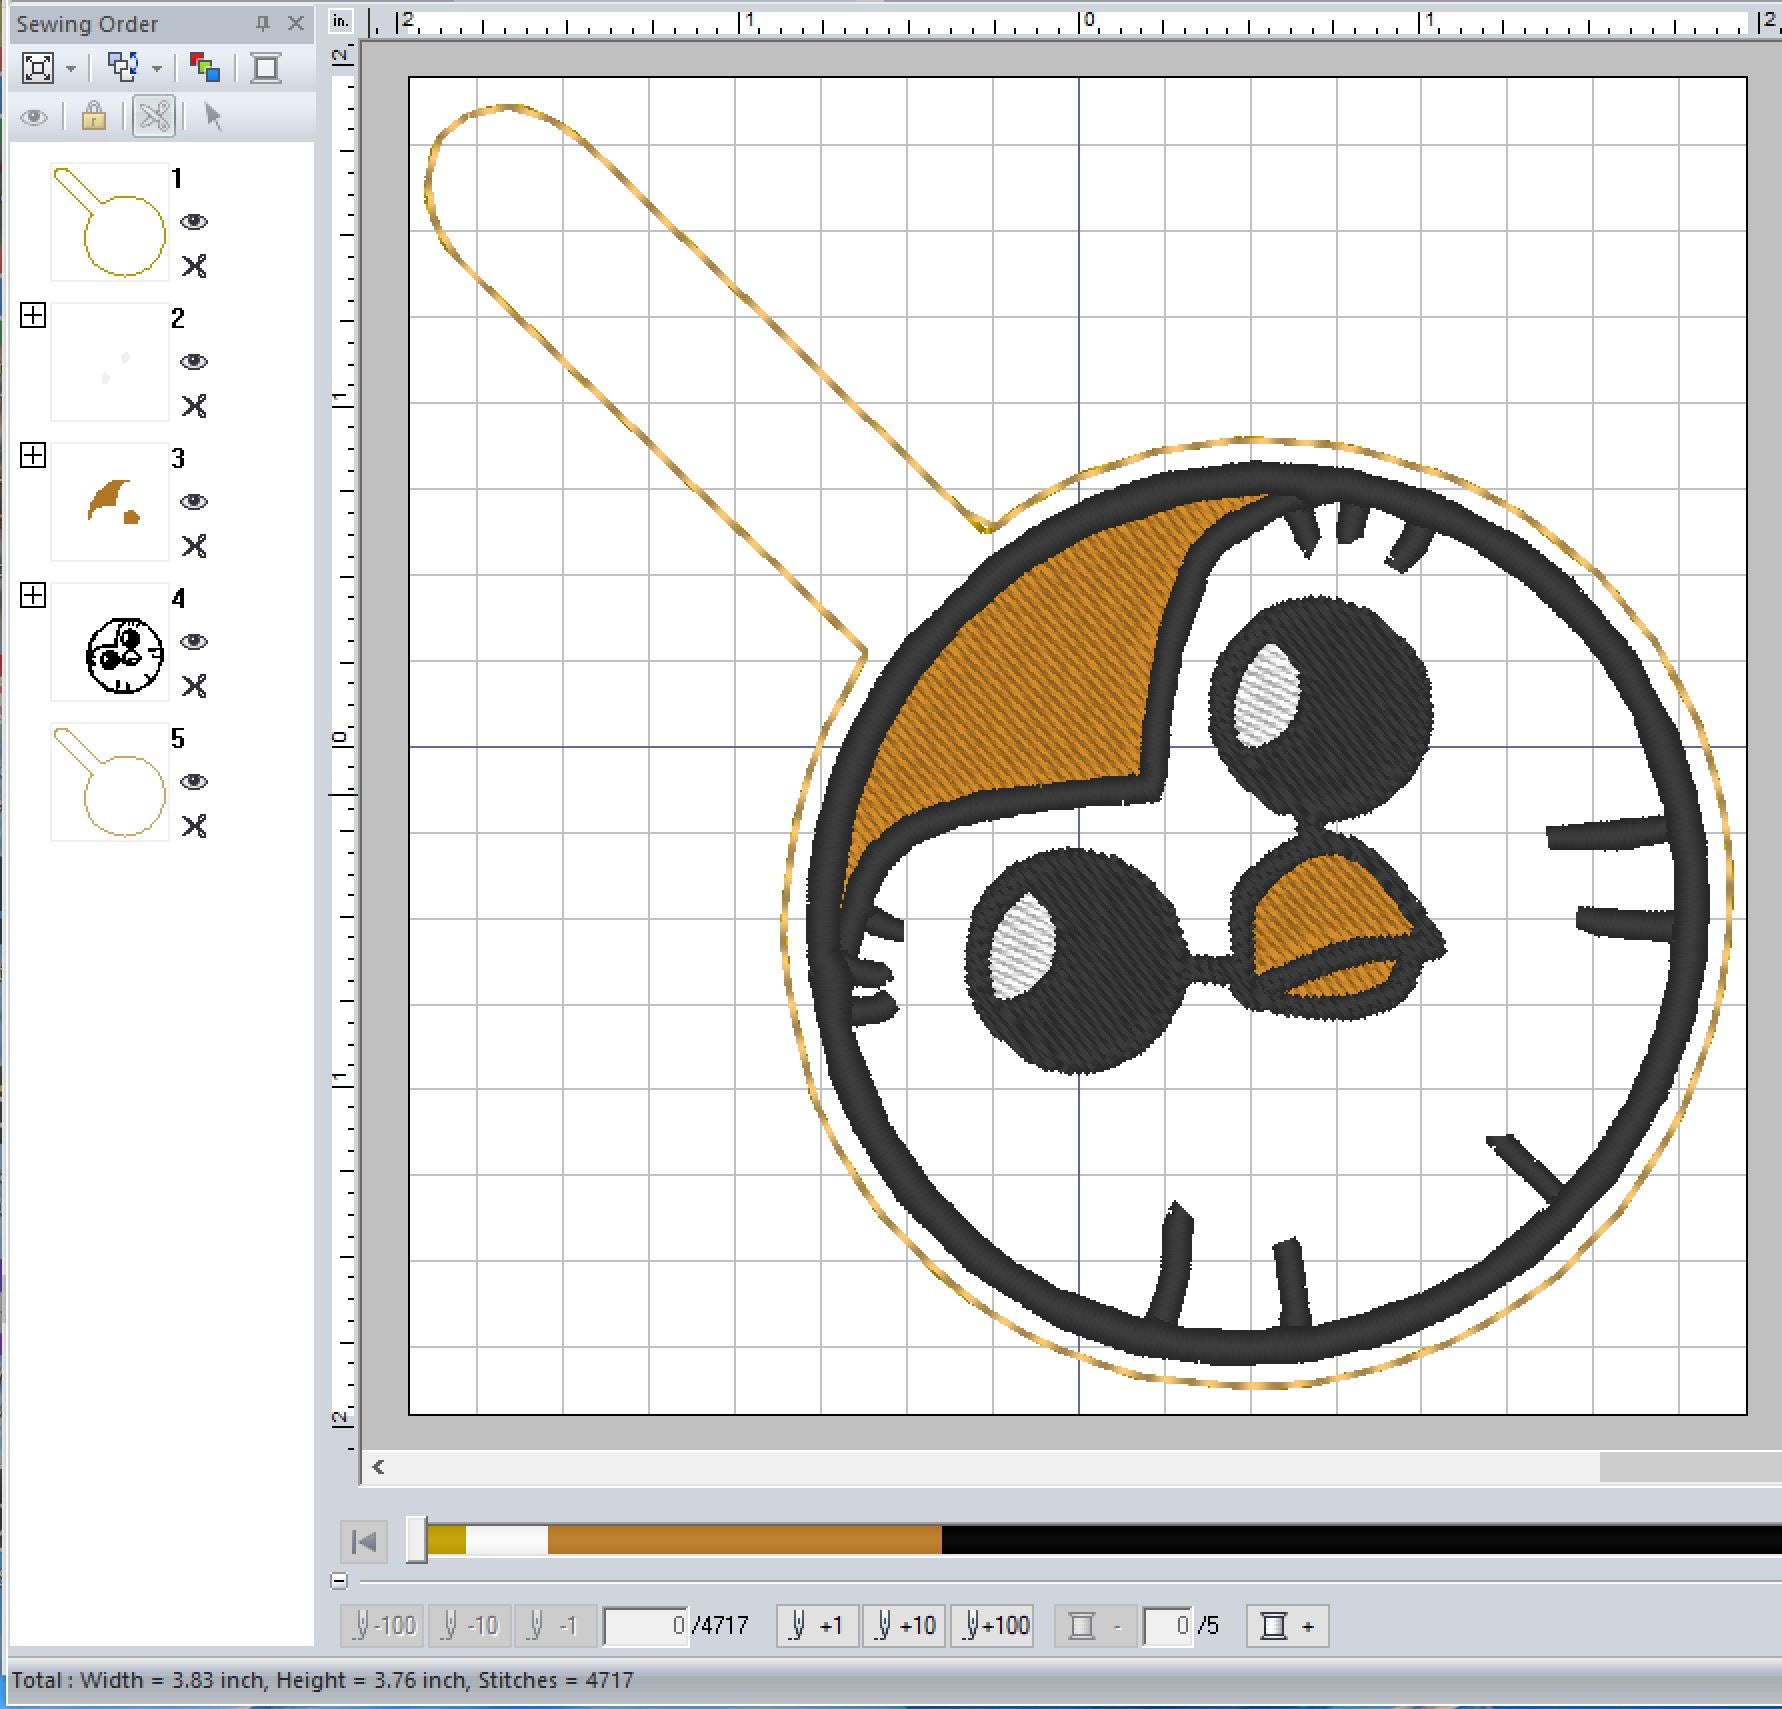Click the overlapping squares sewing order icon

click(123, 68)
